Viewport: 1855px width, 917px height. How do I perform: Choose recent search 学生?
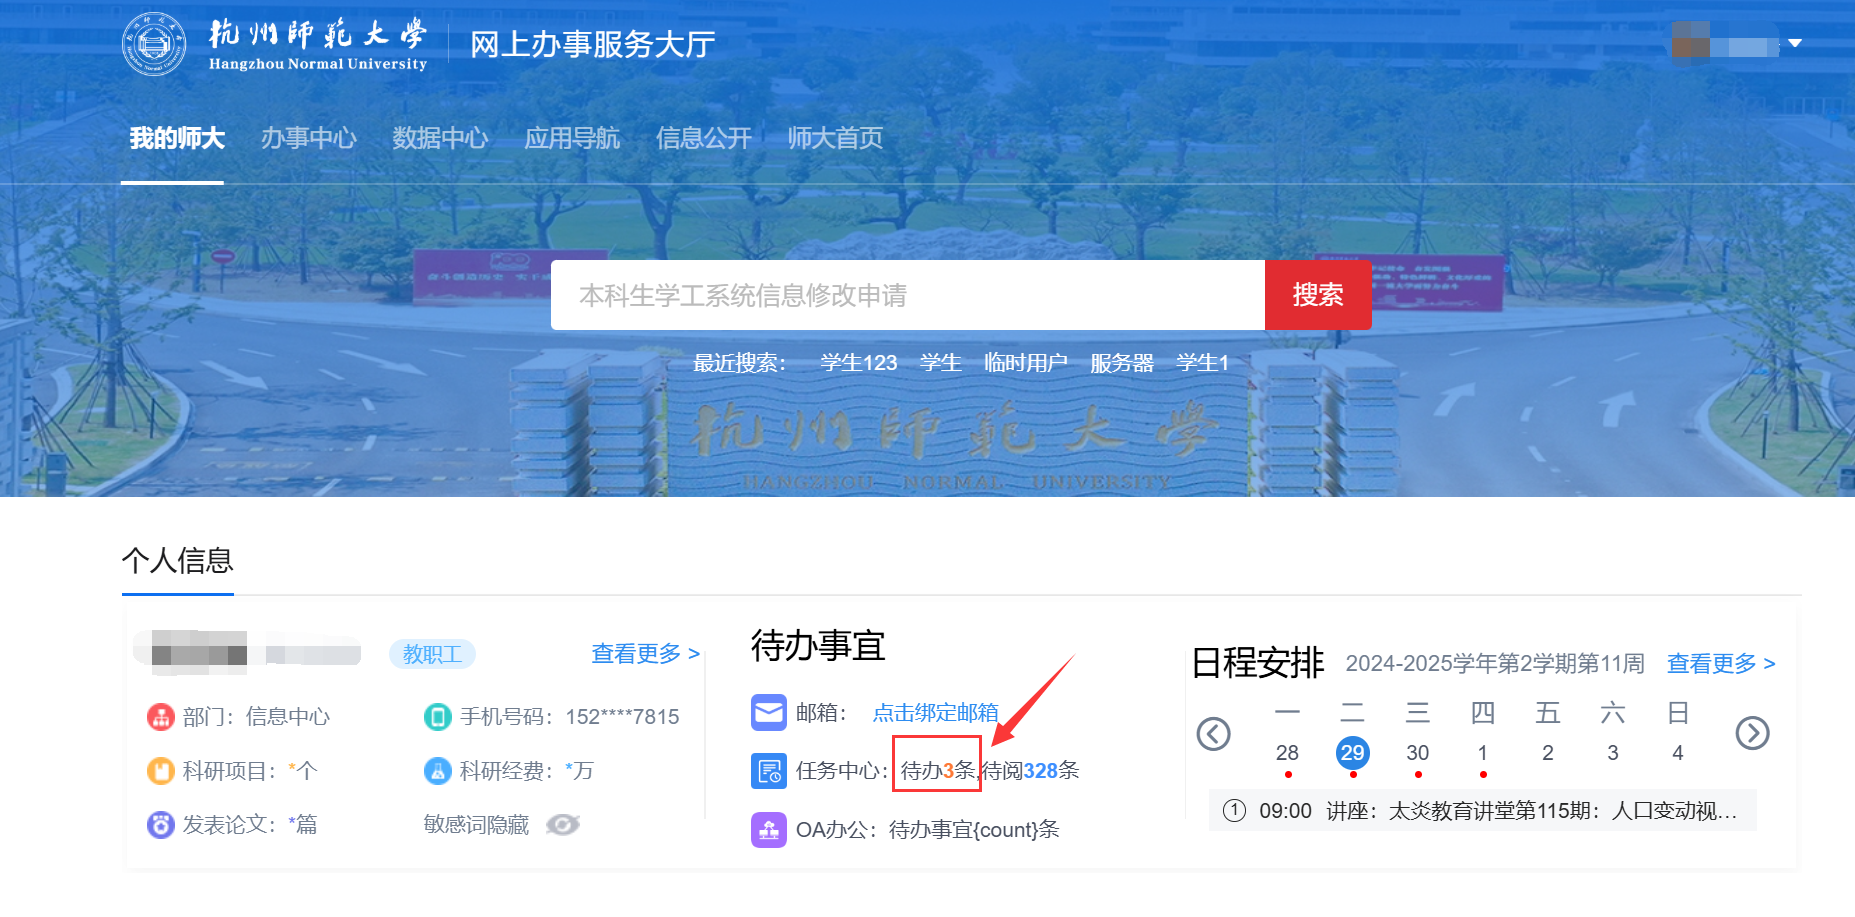(941, 363)
